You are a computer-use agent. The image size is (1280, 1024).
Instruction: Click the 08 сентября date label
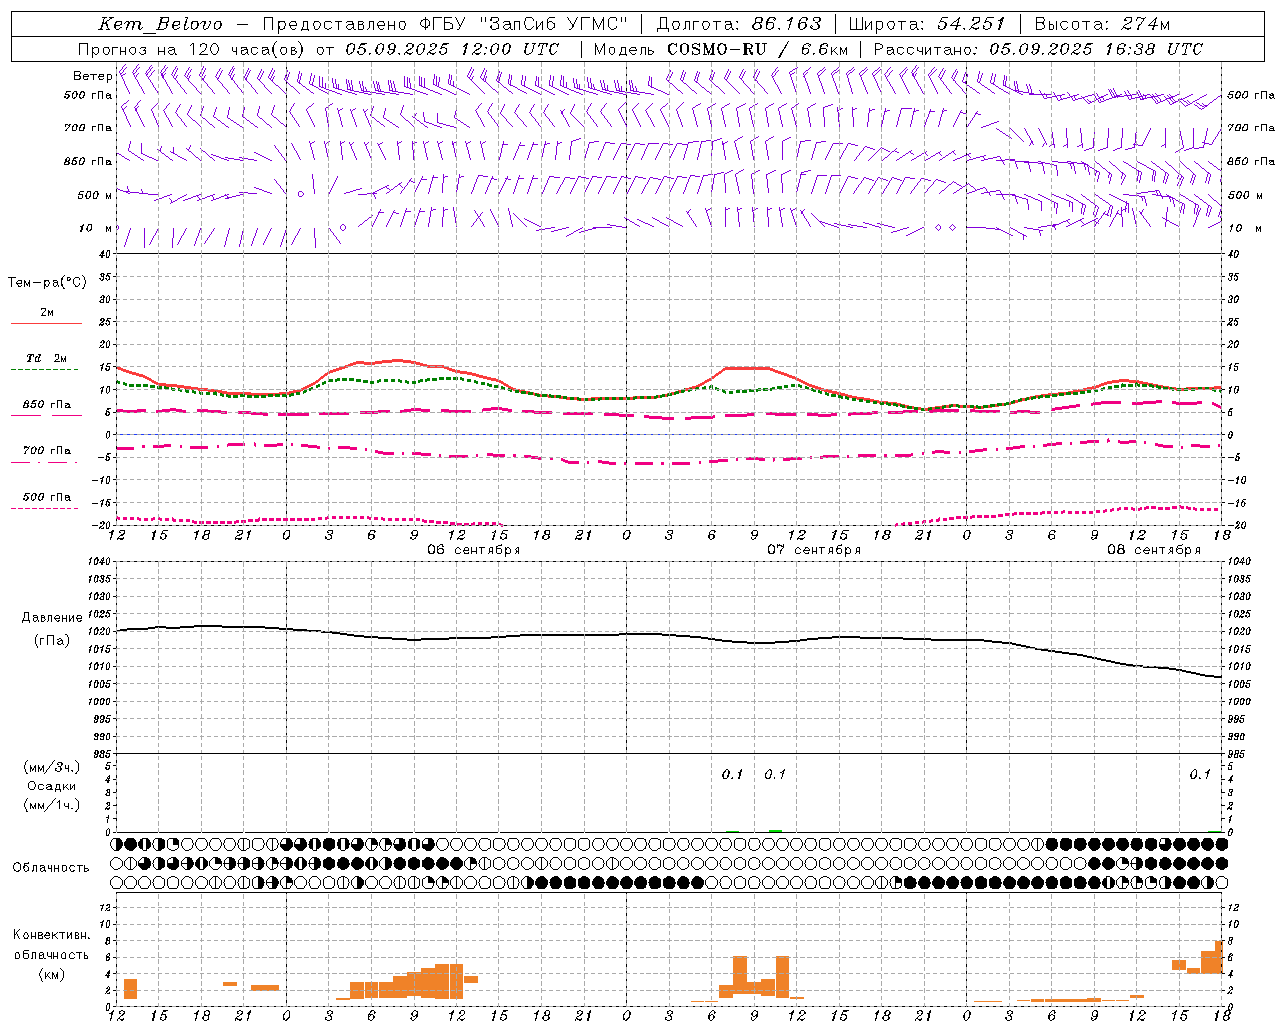pos(1154,550)
